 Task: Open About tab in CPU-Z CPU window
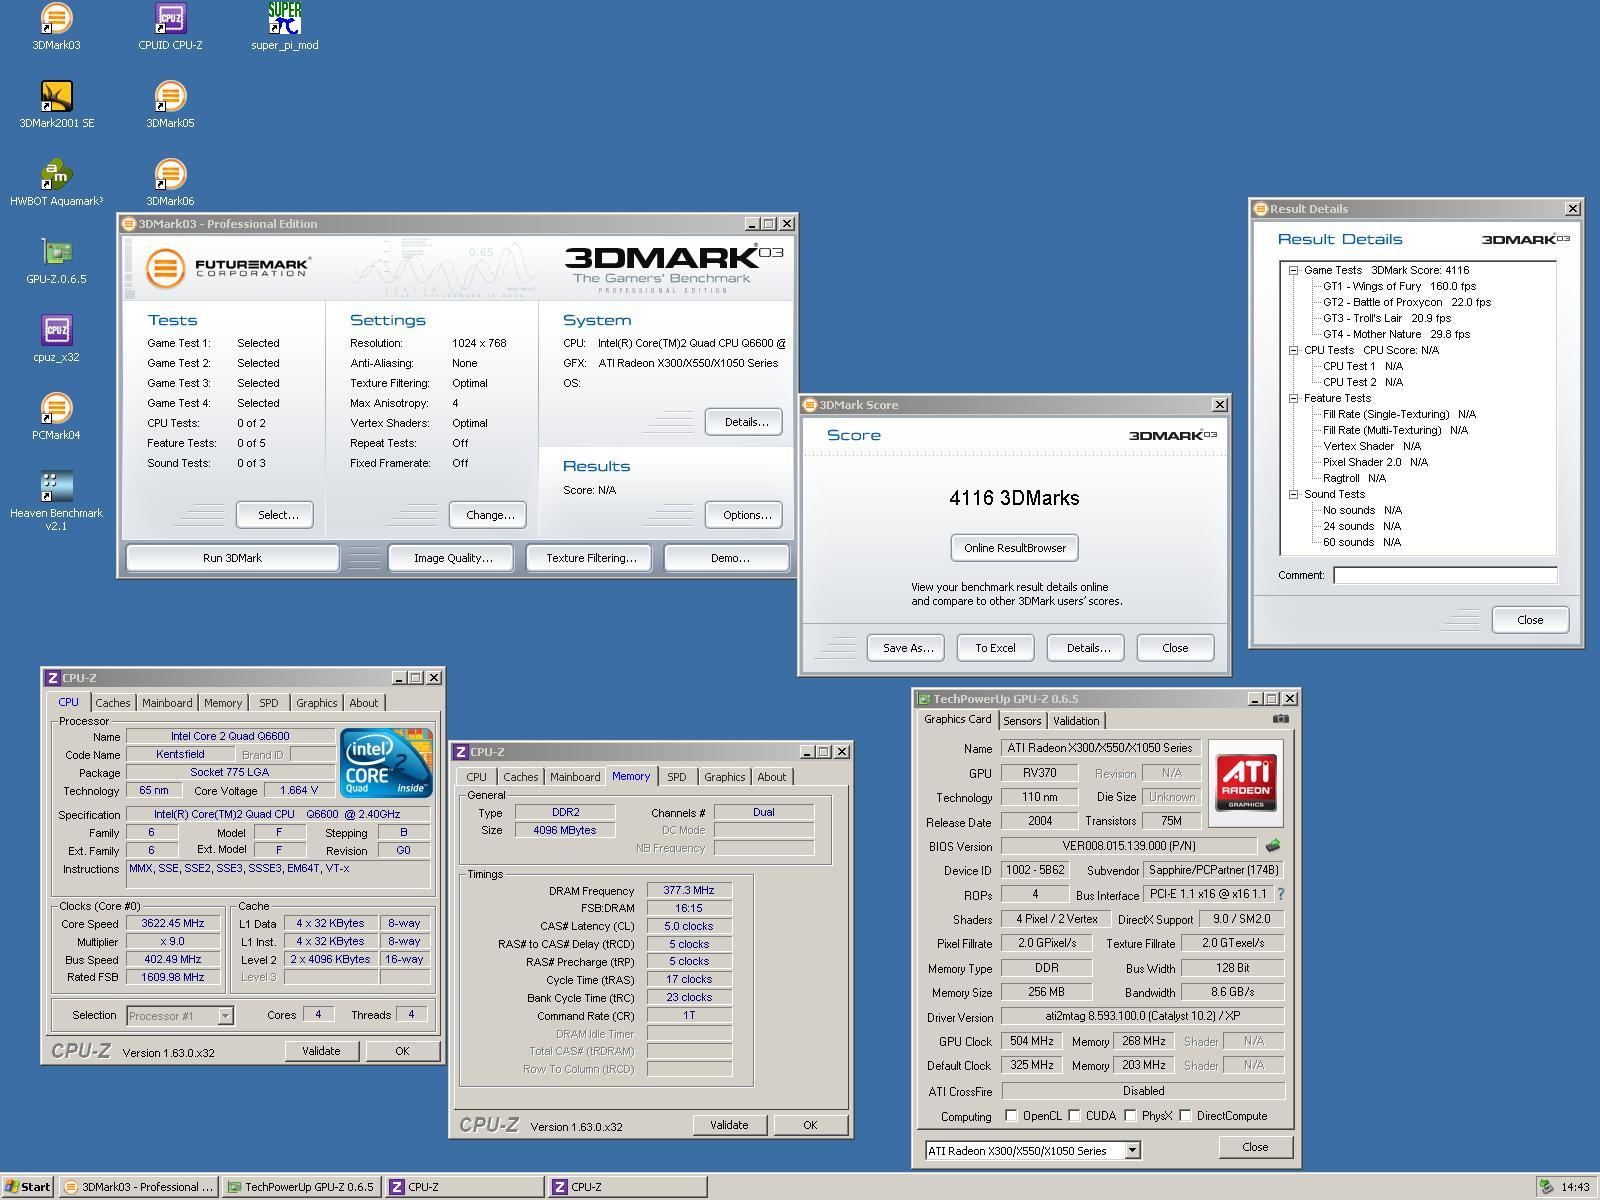point(364,703)
